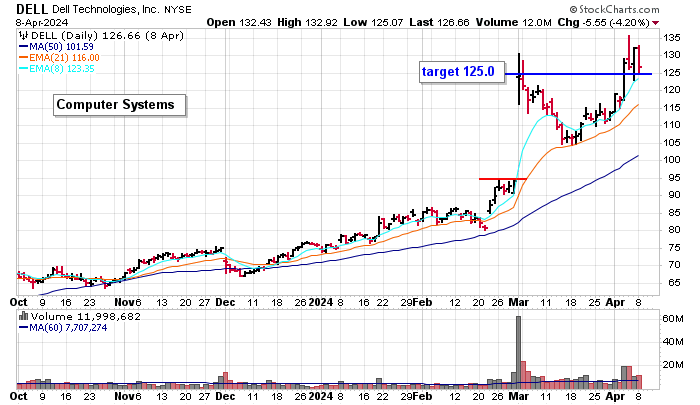Click the EMA(21) 116.00 legend entry

pyautogui.click(x=59, y=58)
